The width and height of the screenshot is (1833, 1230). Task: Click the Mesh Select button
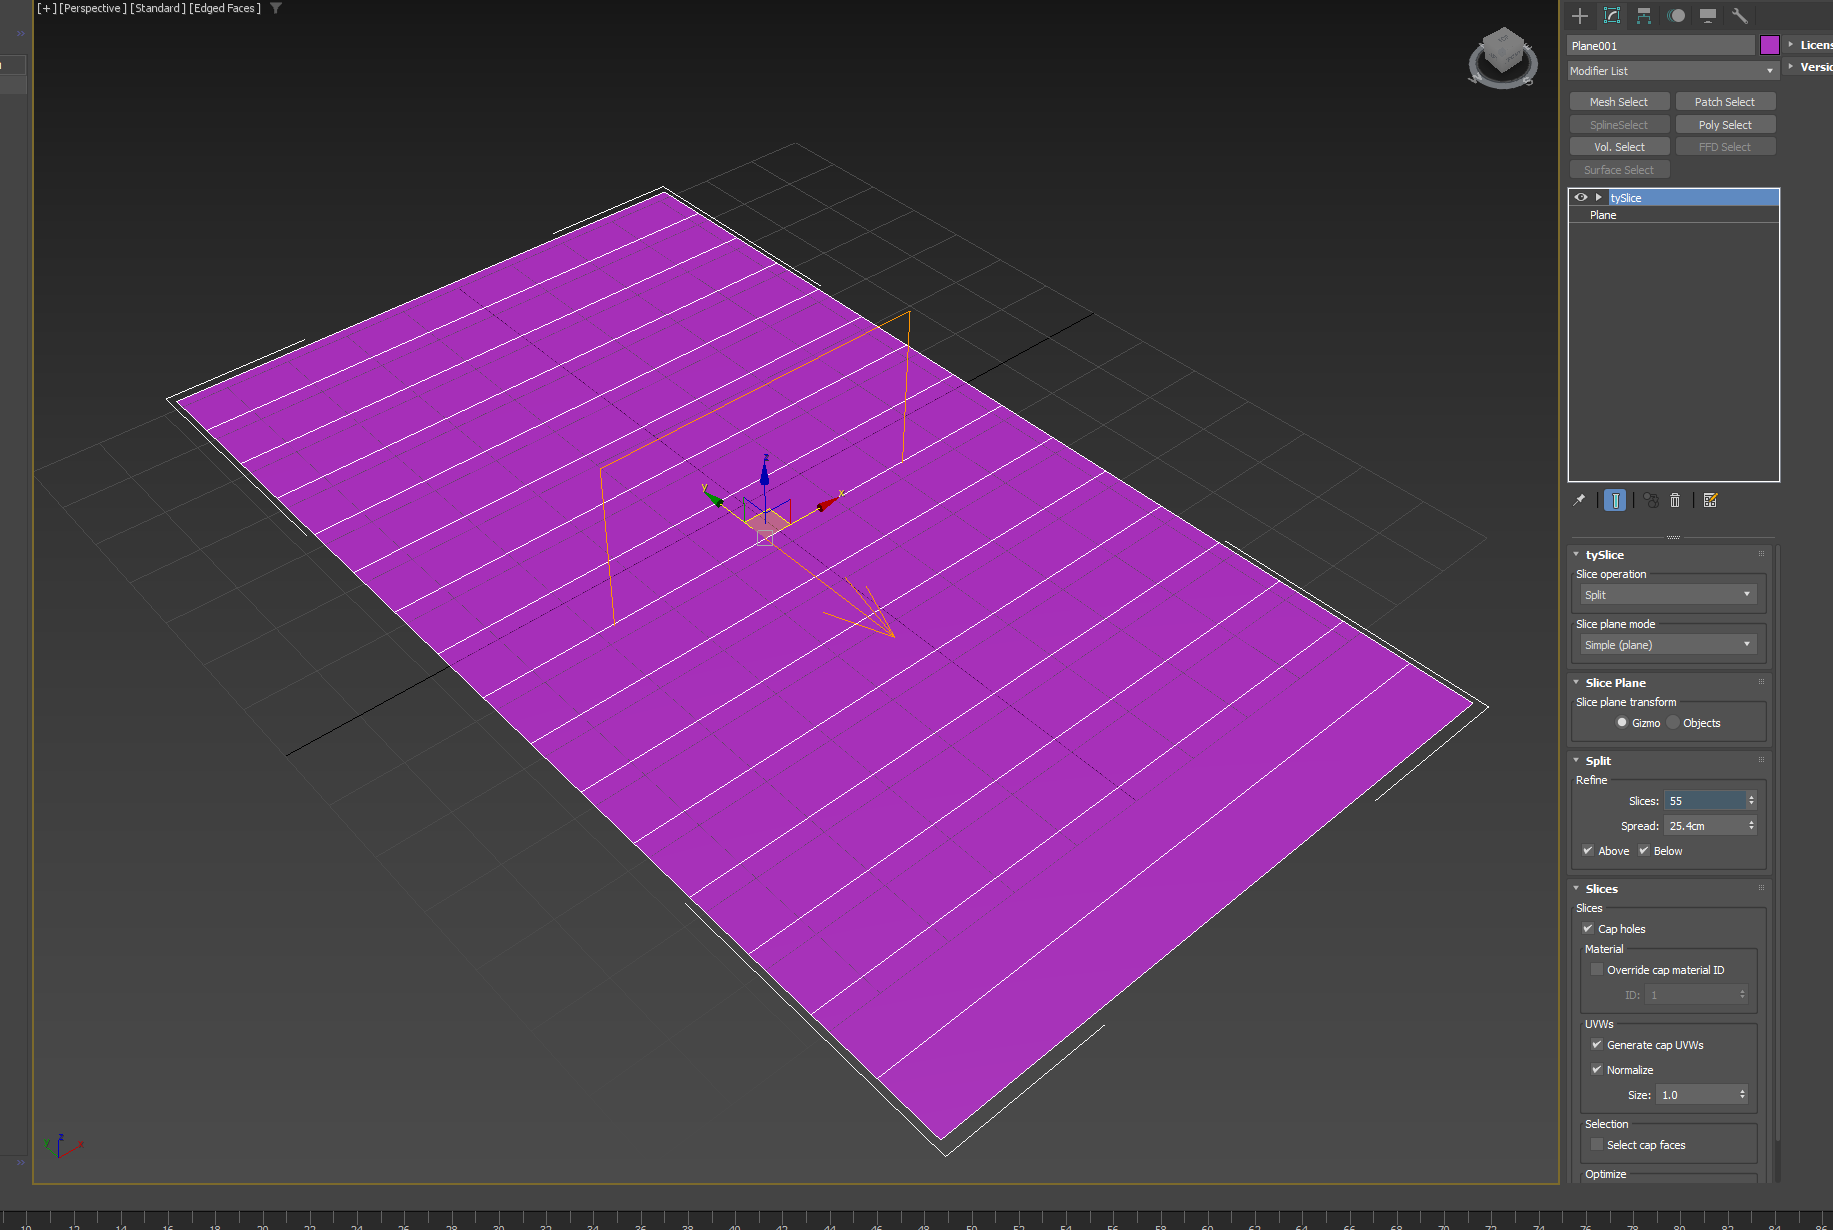1618,102
